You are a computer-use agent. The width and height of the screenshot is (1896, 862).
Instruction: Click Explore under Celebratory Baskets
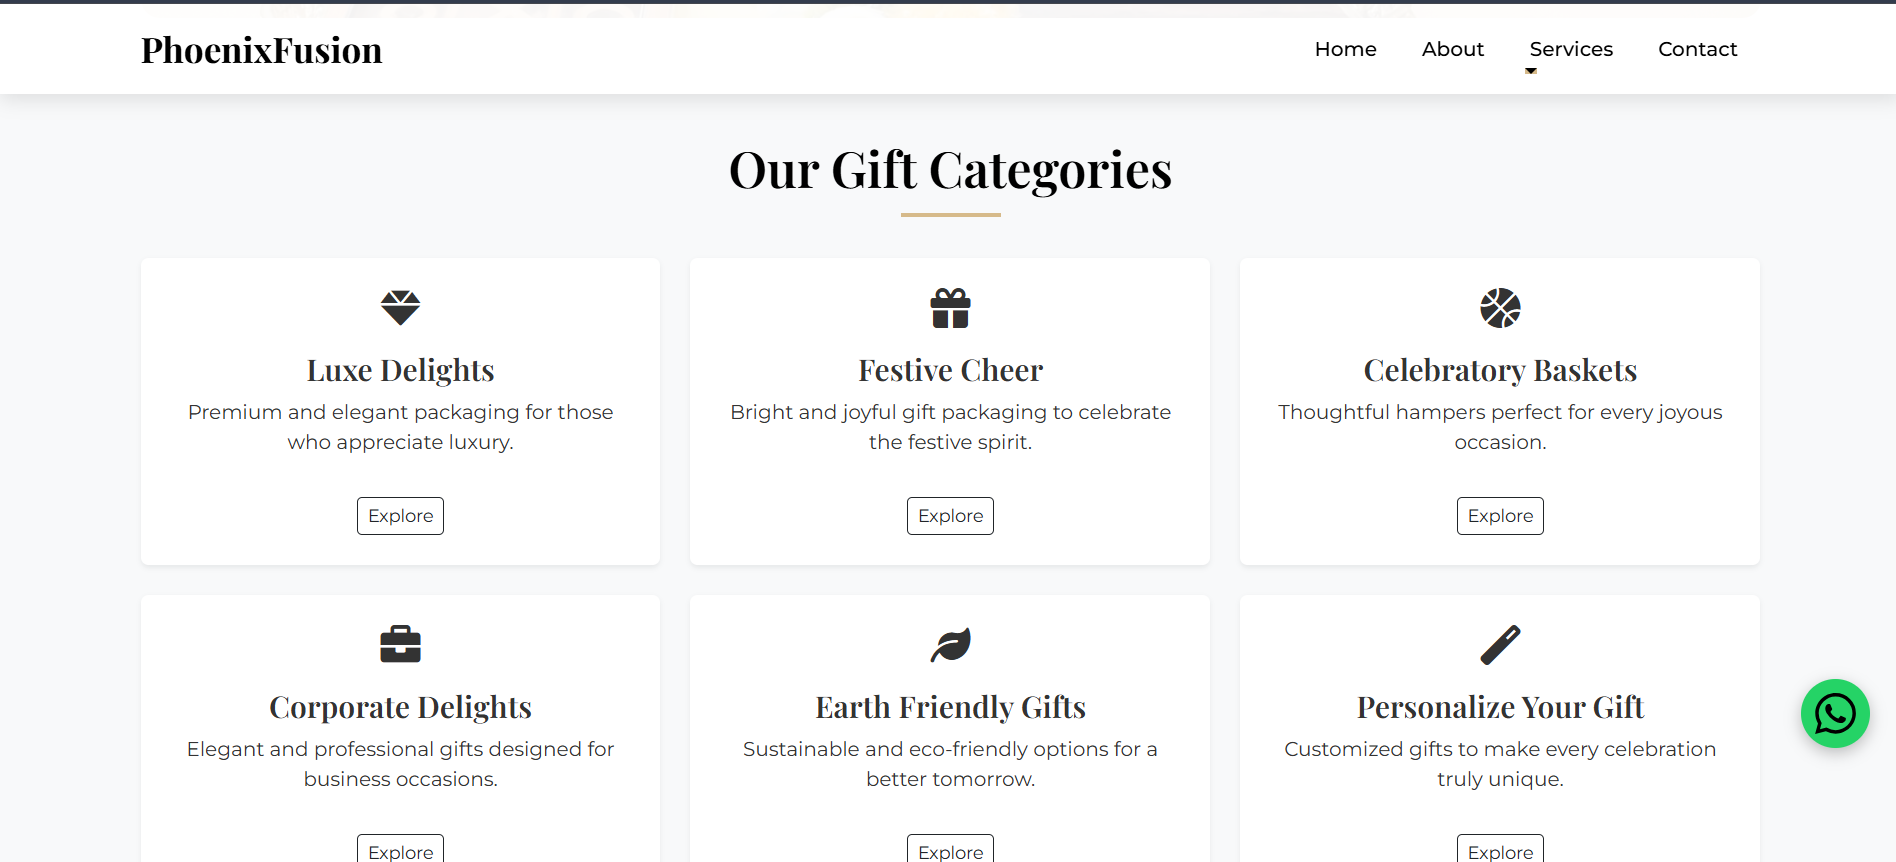pyautogui.click(x=1500, y=515)
